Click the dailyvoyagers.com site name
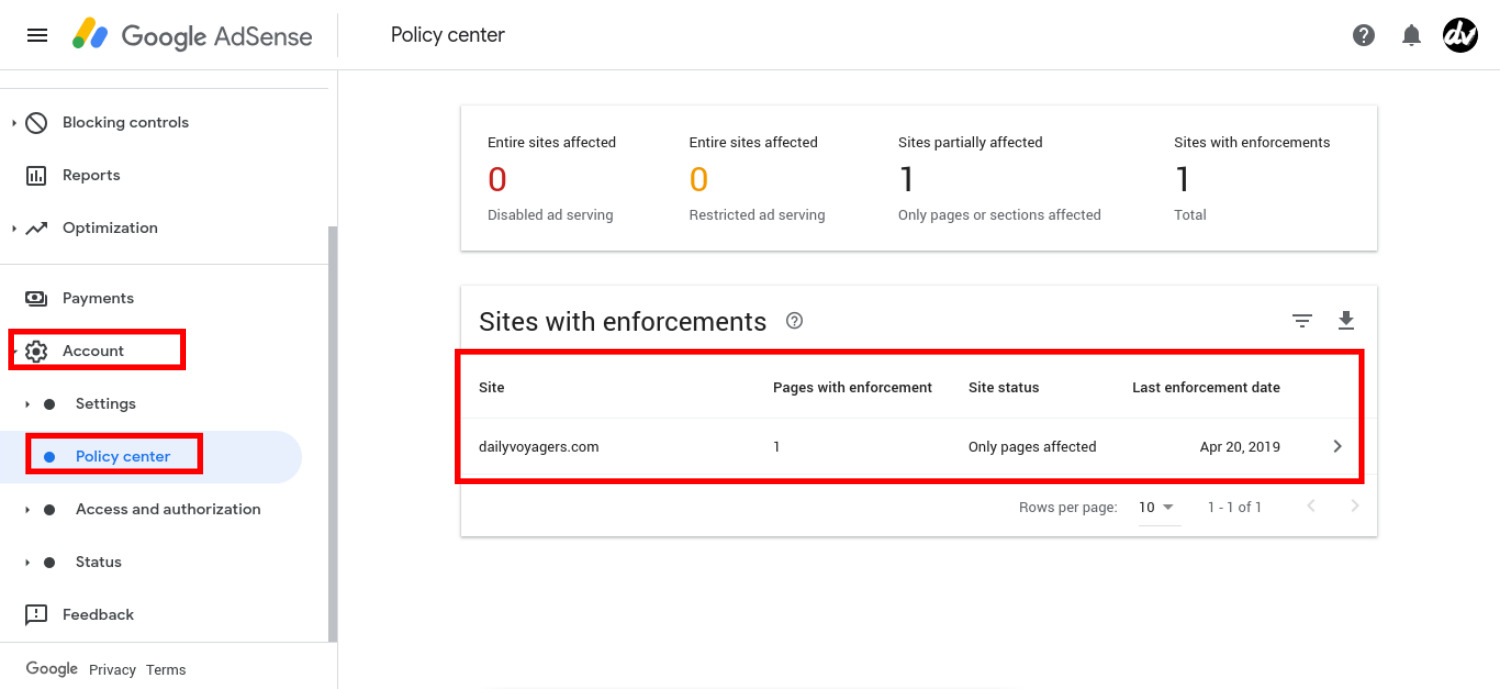Viewport: 1500px width, 689px height. pyautogui.click(x=539, y=447)
